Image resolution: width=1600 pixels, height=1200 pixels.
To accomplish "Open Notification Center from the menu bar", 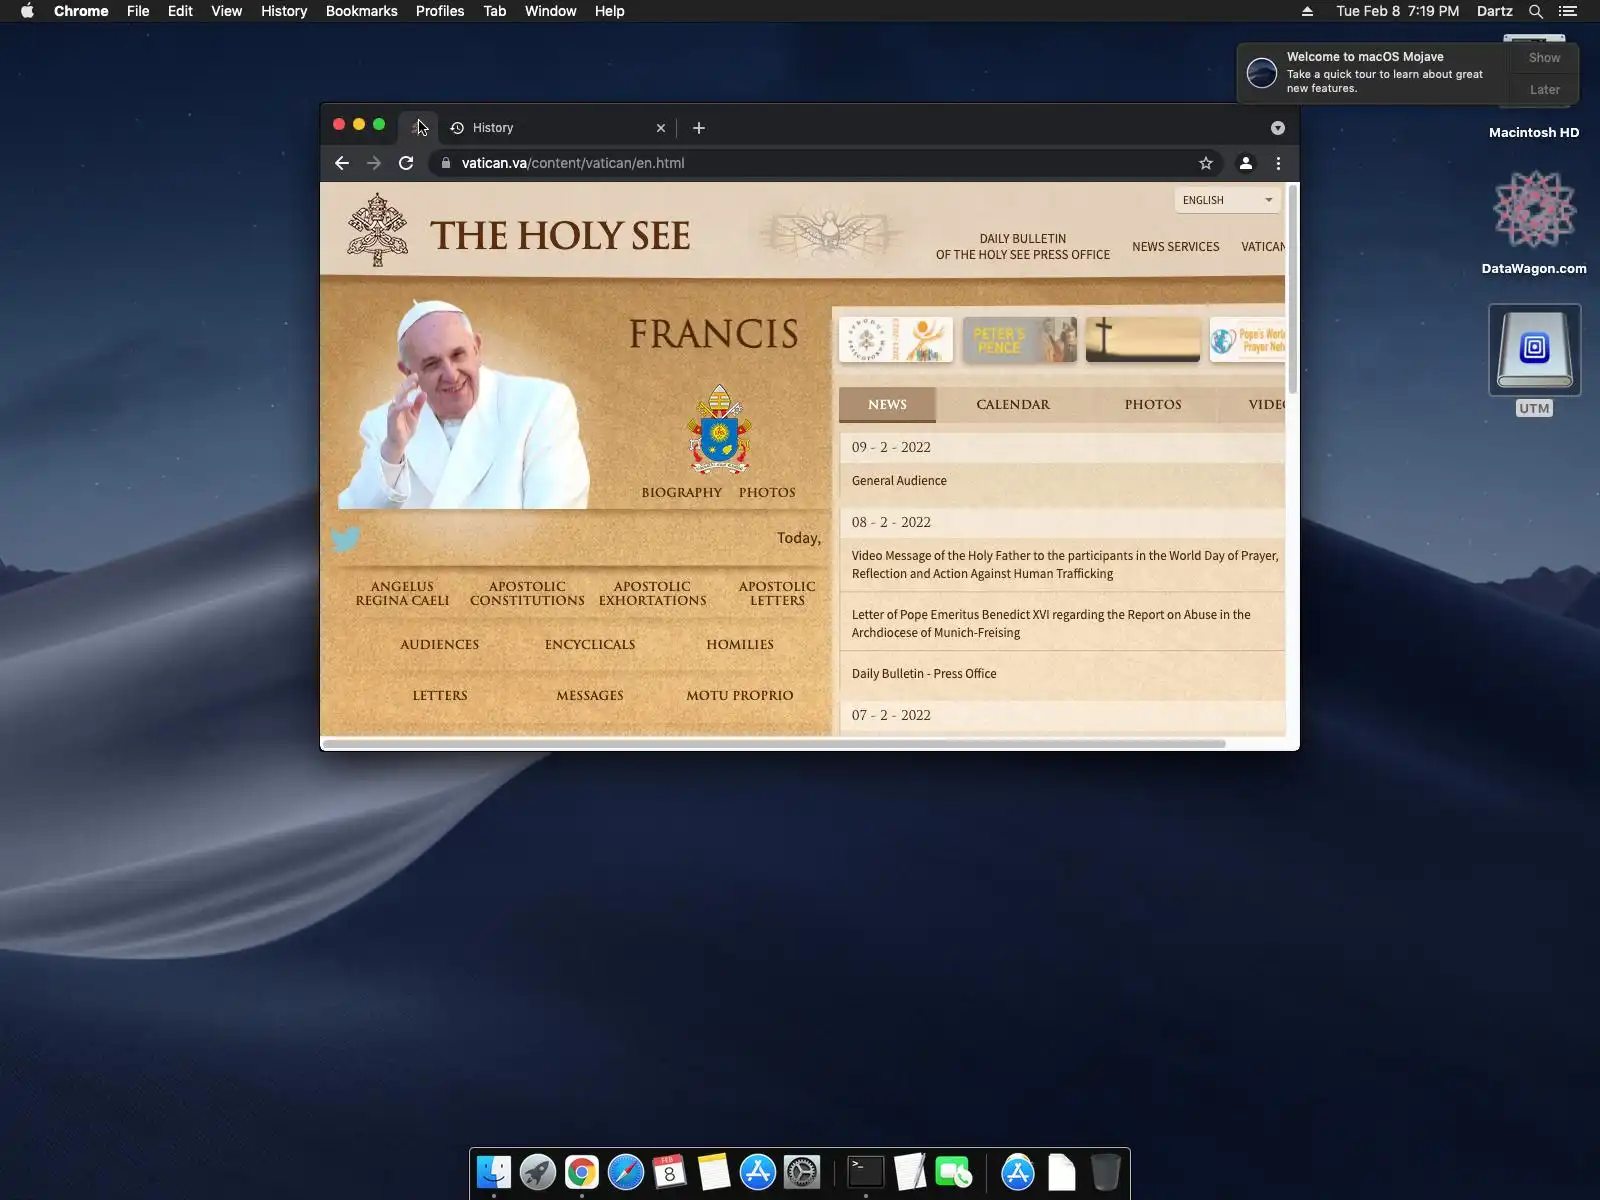I will [x=1568, y=11].
